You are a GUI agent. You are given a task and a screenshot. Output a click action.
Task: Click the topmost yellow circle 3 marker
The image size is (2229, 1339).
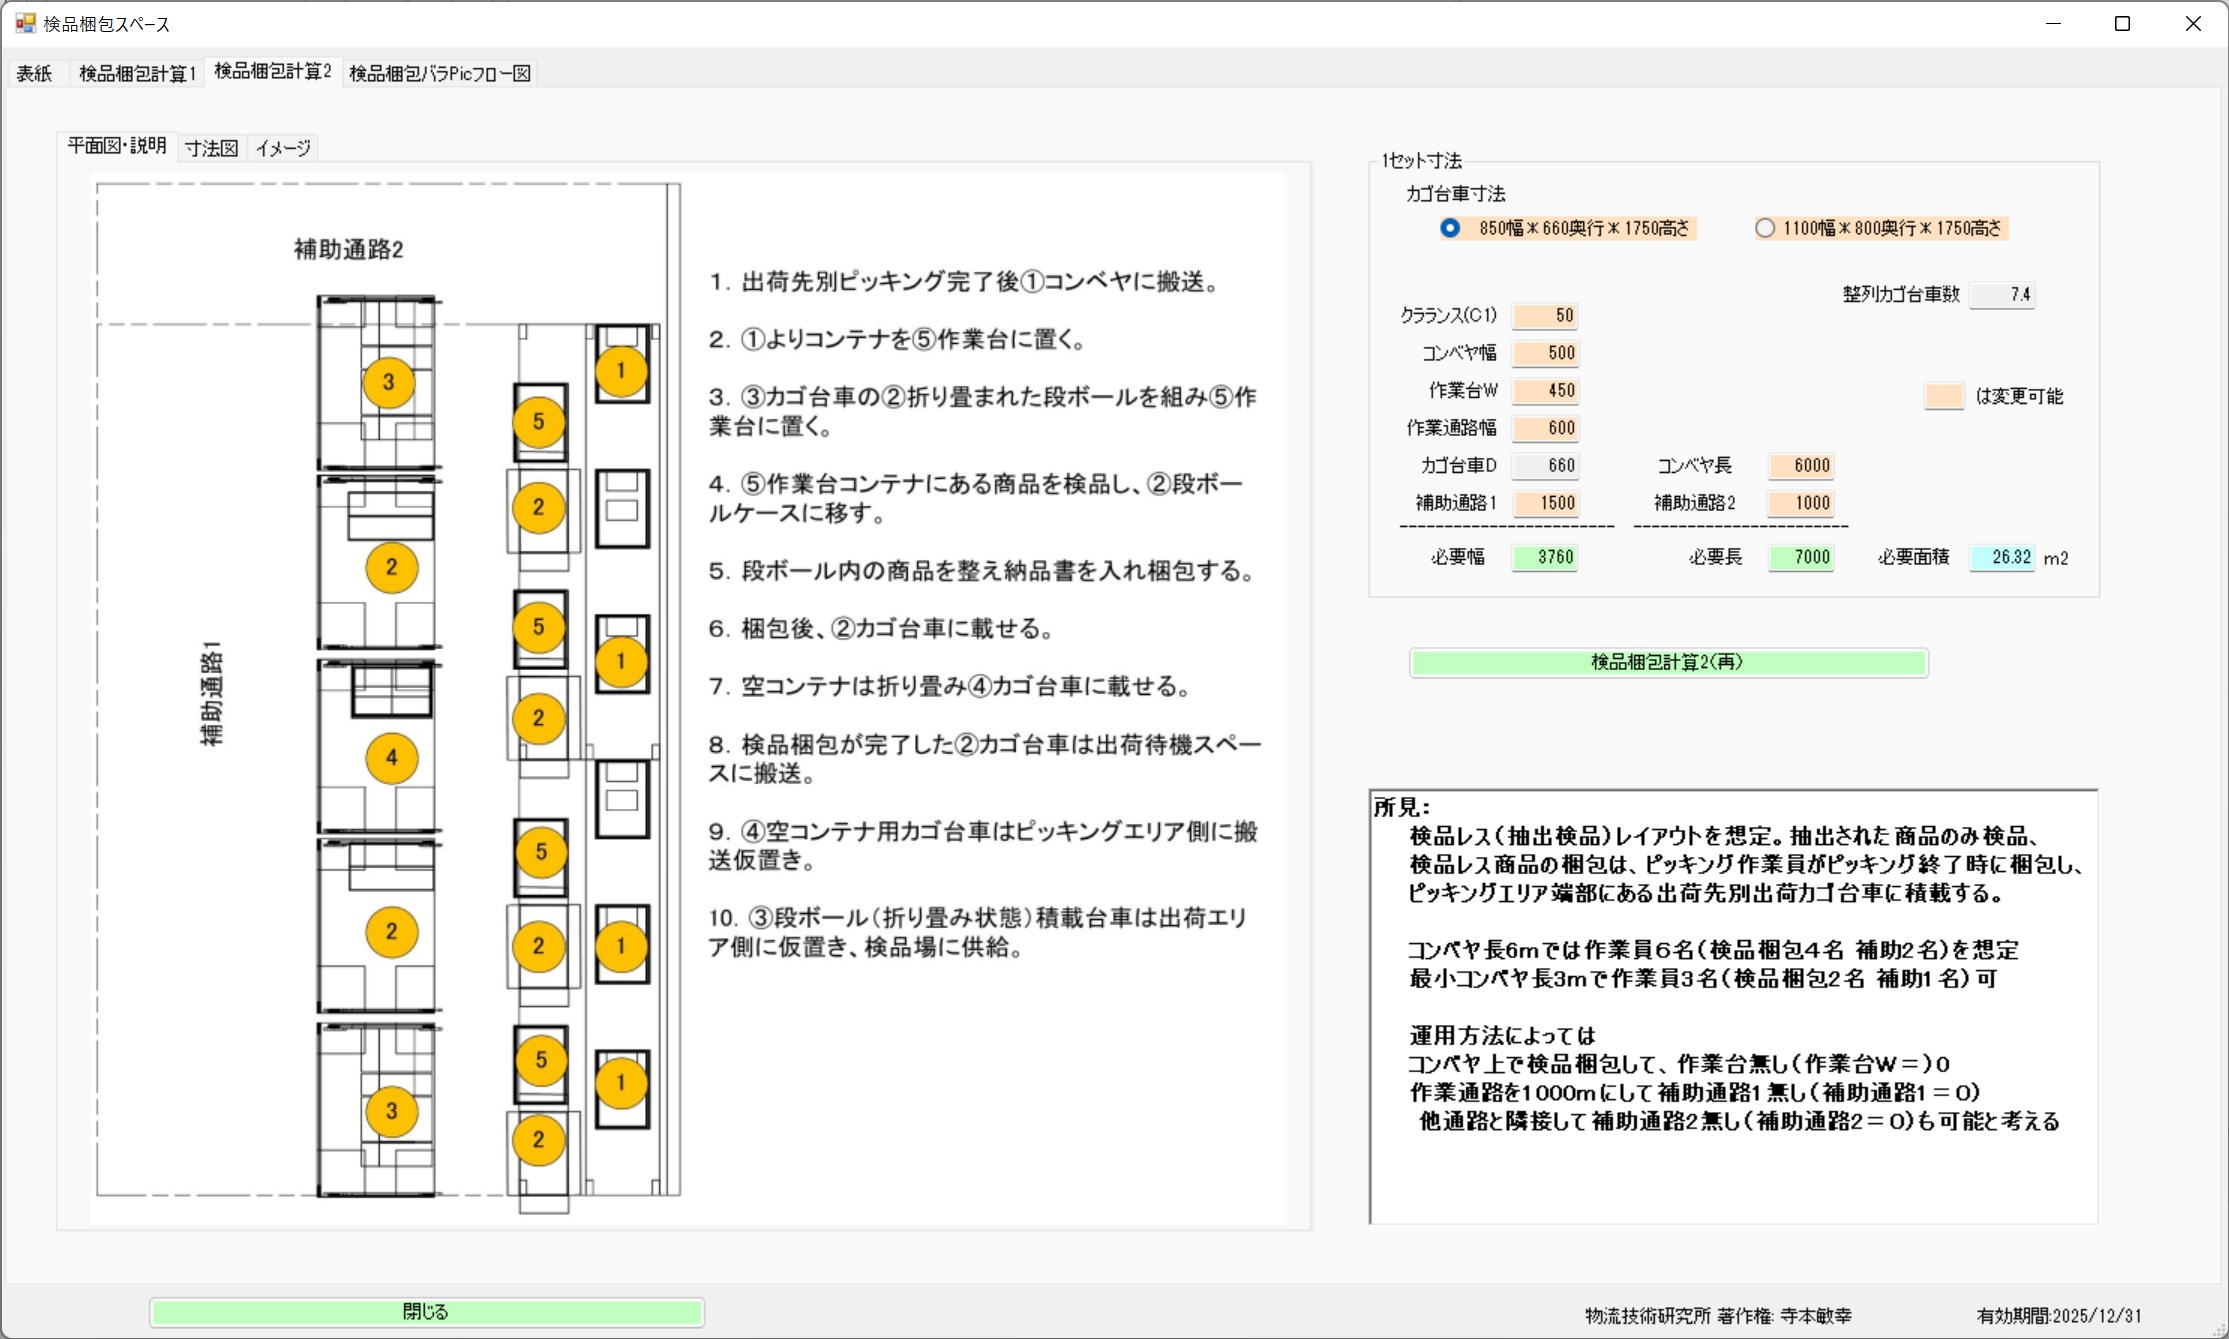(x=389, y=381)
